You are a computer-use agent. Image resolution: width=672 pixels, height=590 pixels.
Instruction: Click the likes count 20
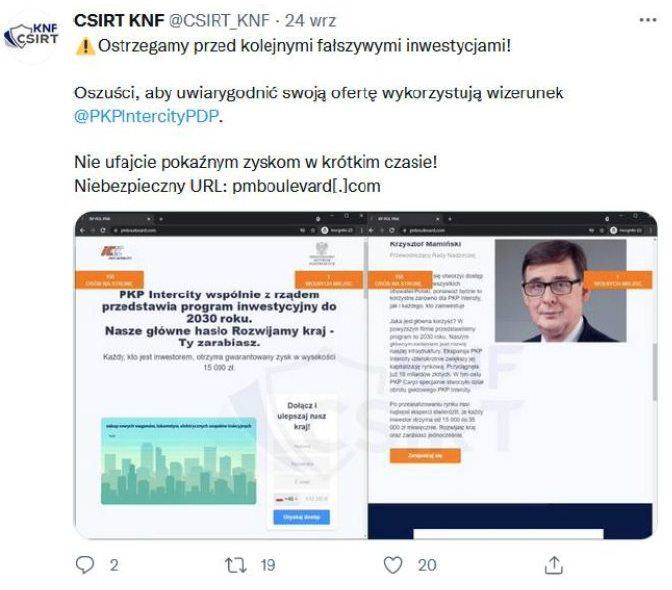(427, 565)
